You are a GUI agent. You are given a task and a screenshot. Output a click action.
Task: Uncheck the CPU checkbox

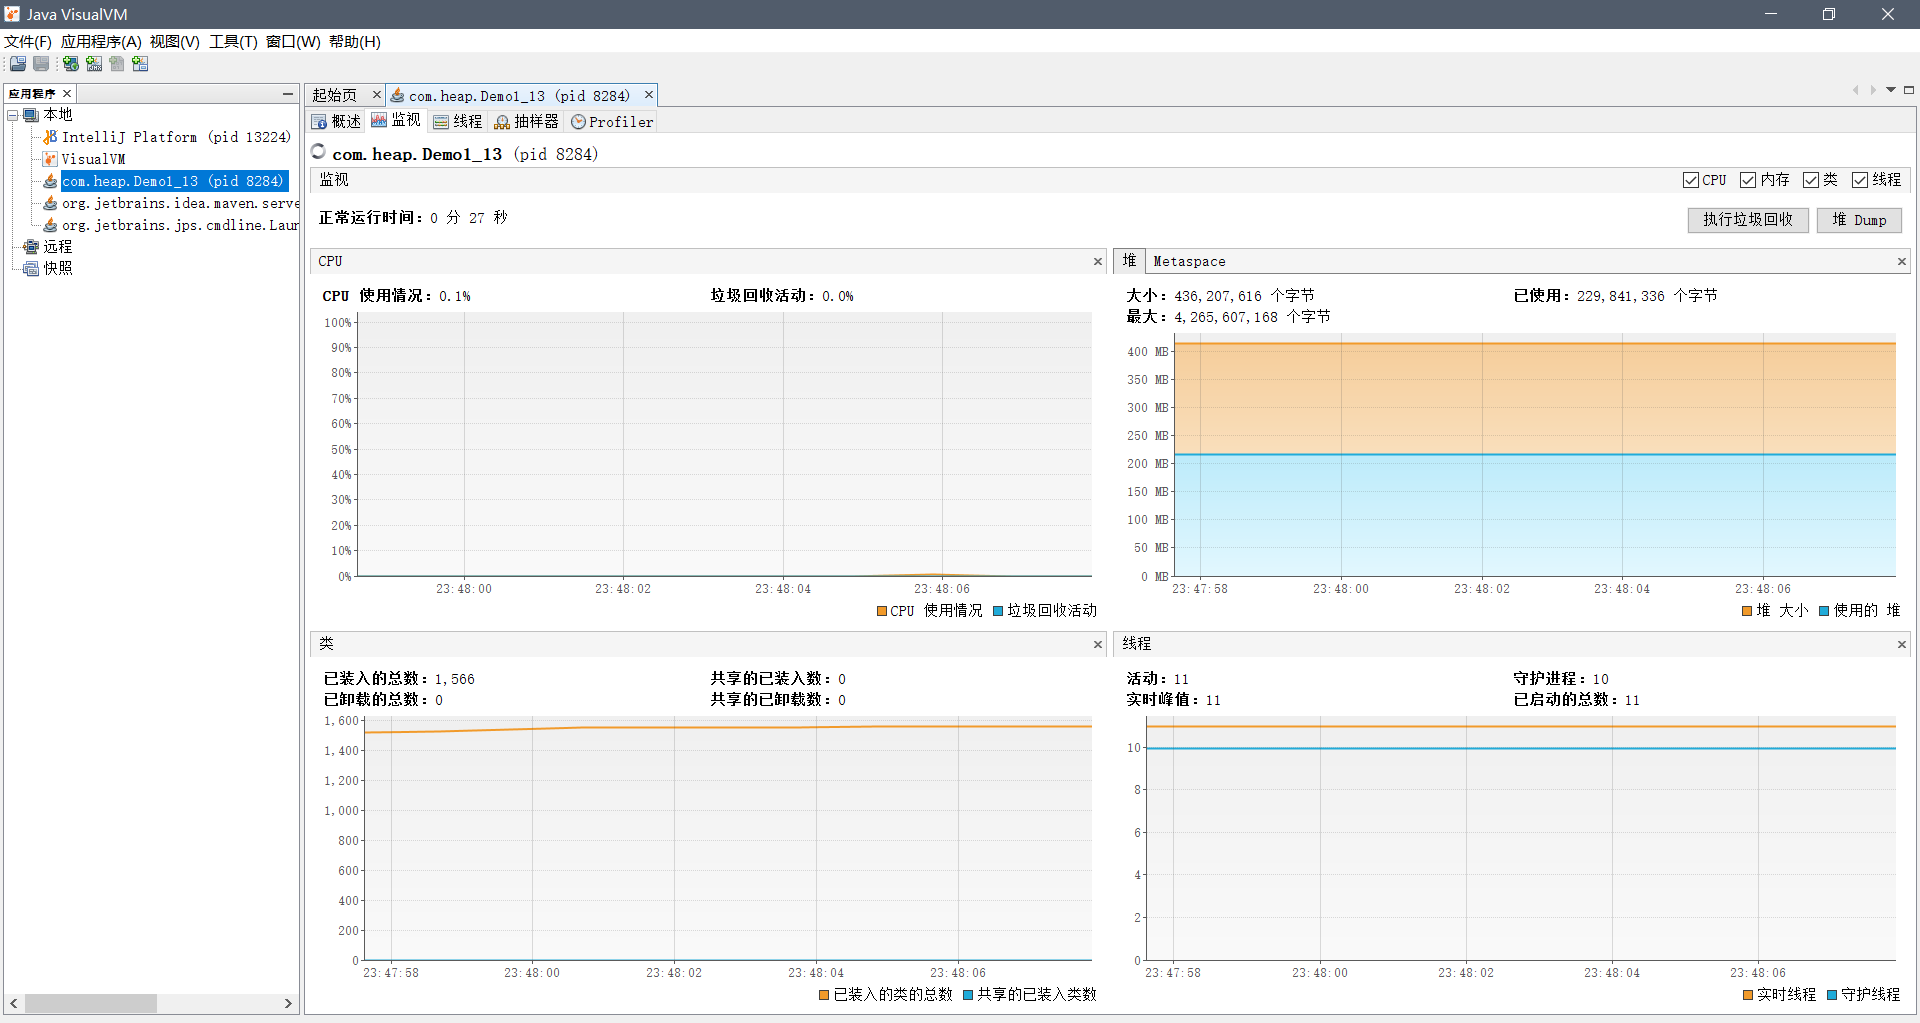click(x=1691, y=180)
